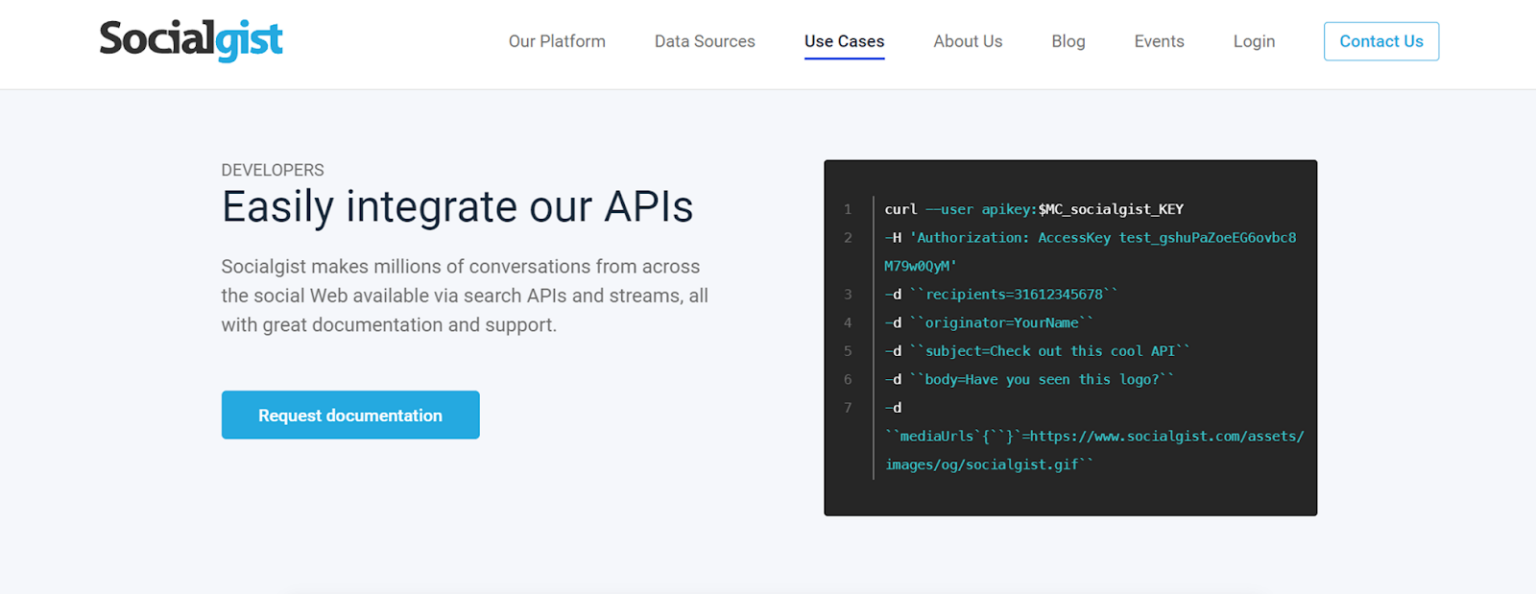Select the DEVELOPERS section label
This screenshot has width=1536, height=594.
tap(272, 170)
